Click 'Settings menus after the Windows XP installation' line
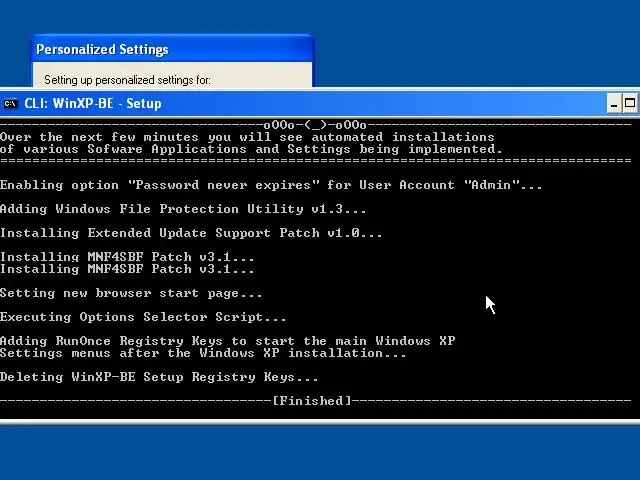The width and height of the screenshot is (640, 480). (203, 353)
